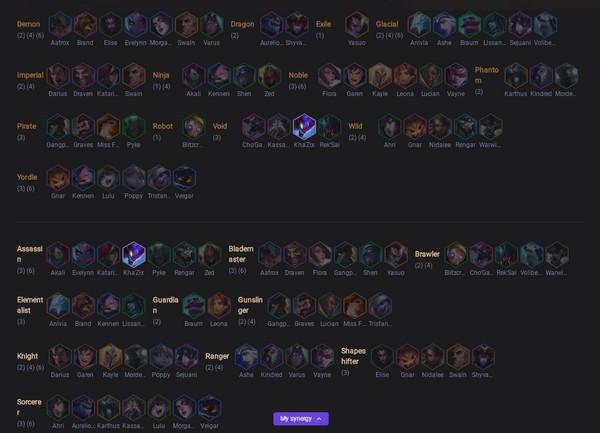Click the Demon origin label
The height and width of the screenshot is (433, 600).
(28, 24)
